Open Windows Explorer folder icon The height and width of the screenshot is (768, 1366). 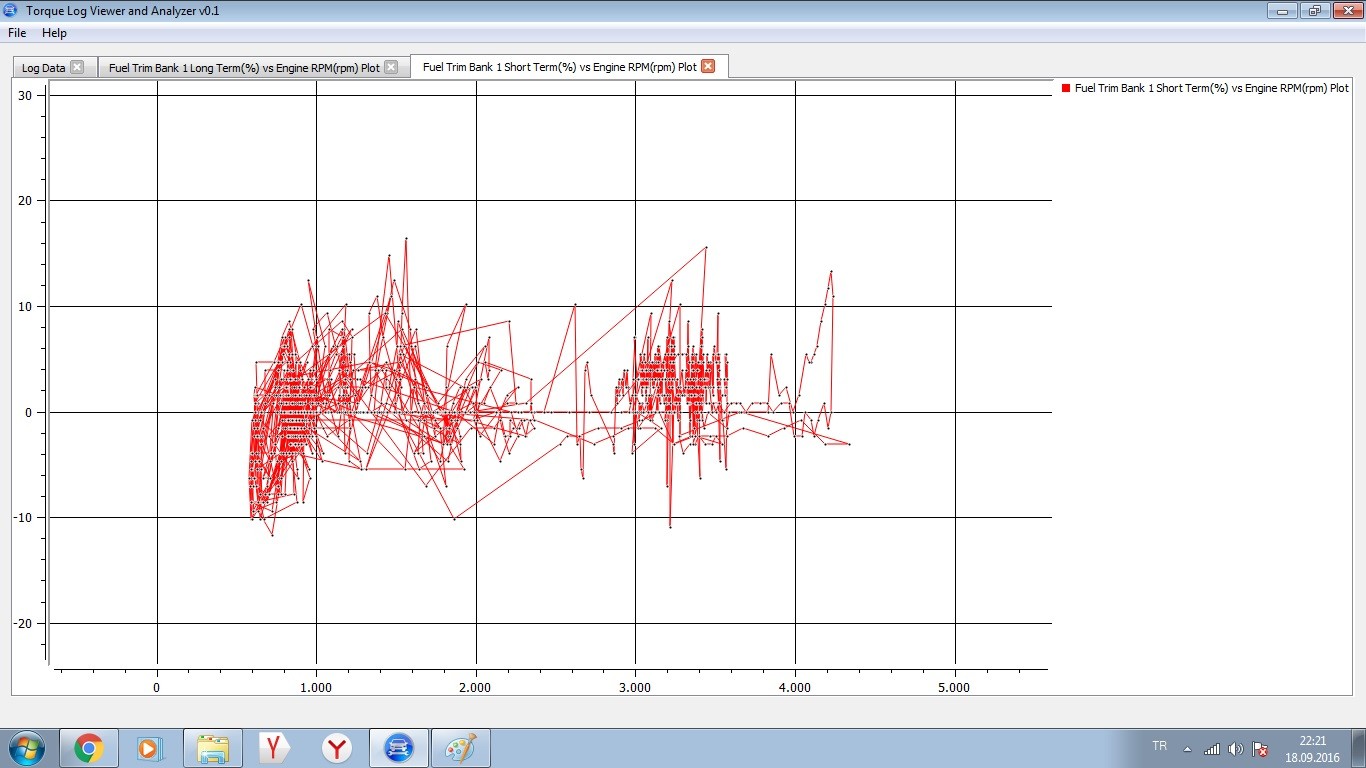pyautogui.click(x=213, y=748)
